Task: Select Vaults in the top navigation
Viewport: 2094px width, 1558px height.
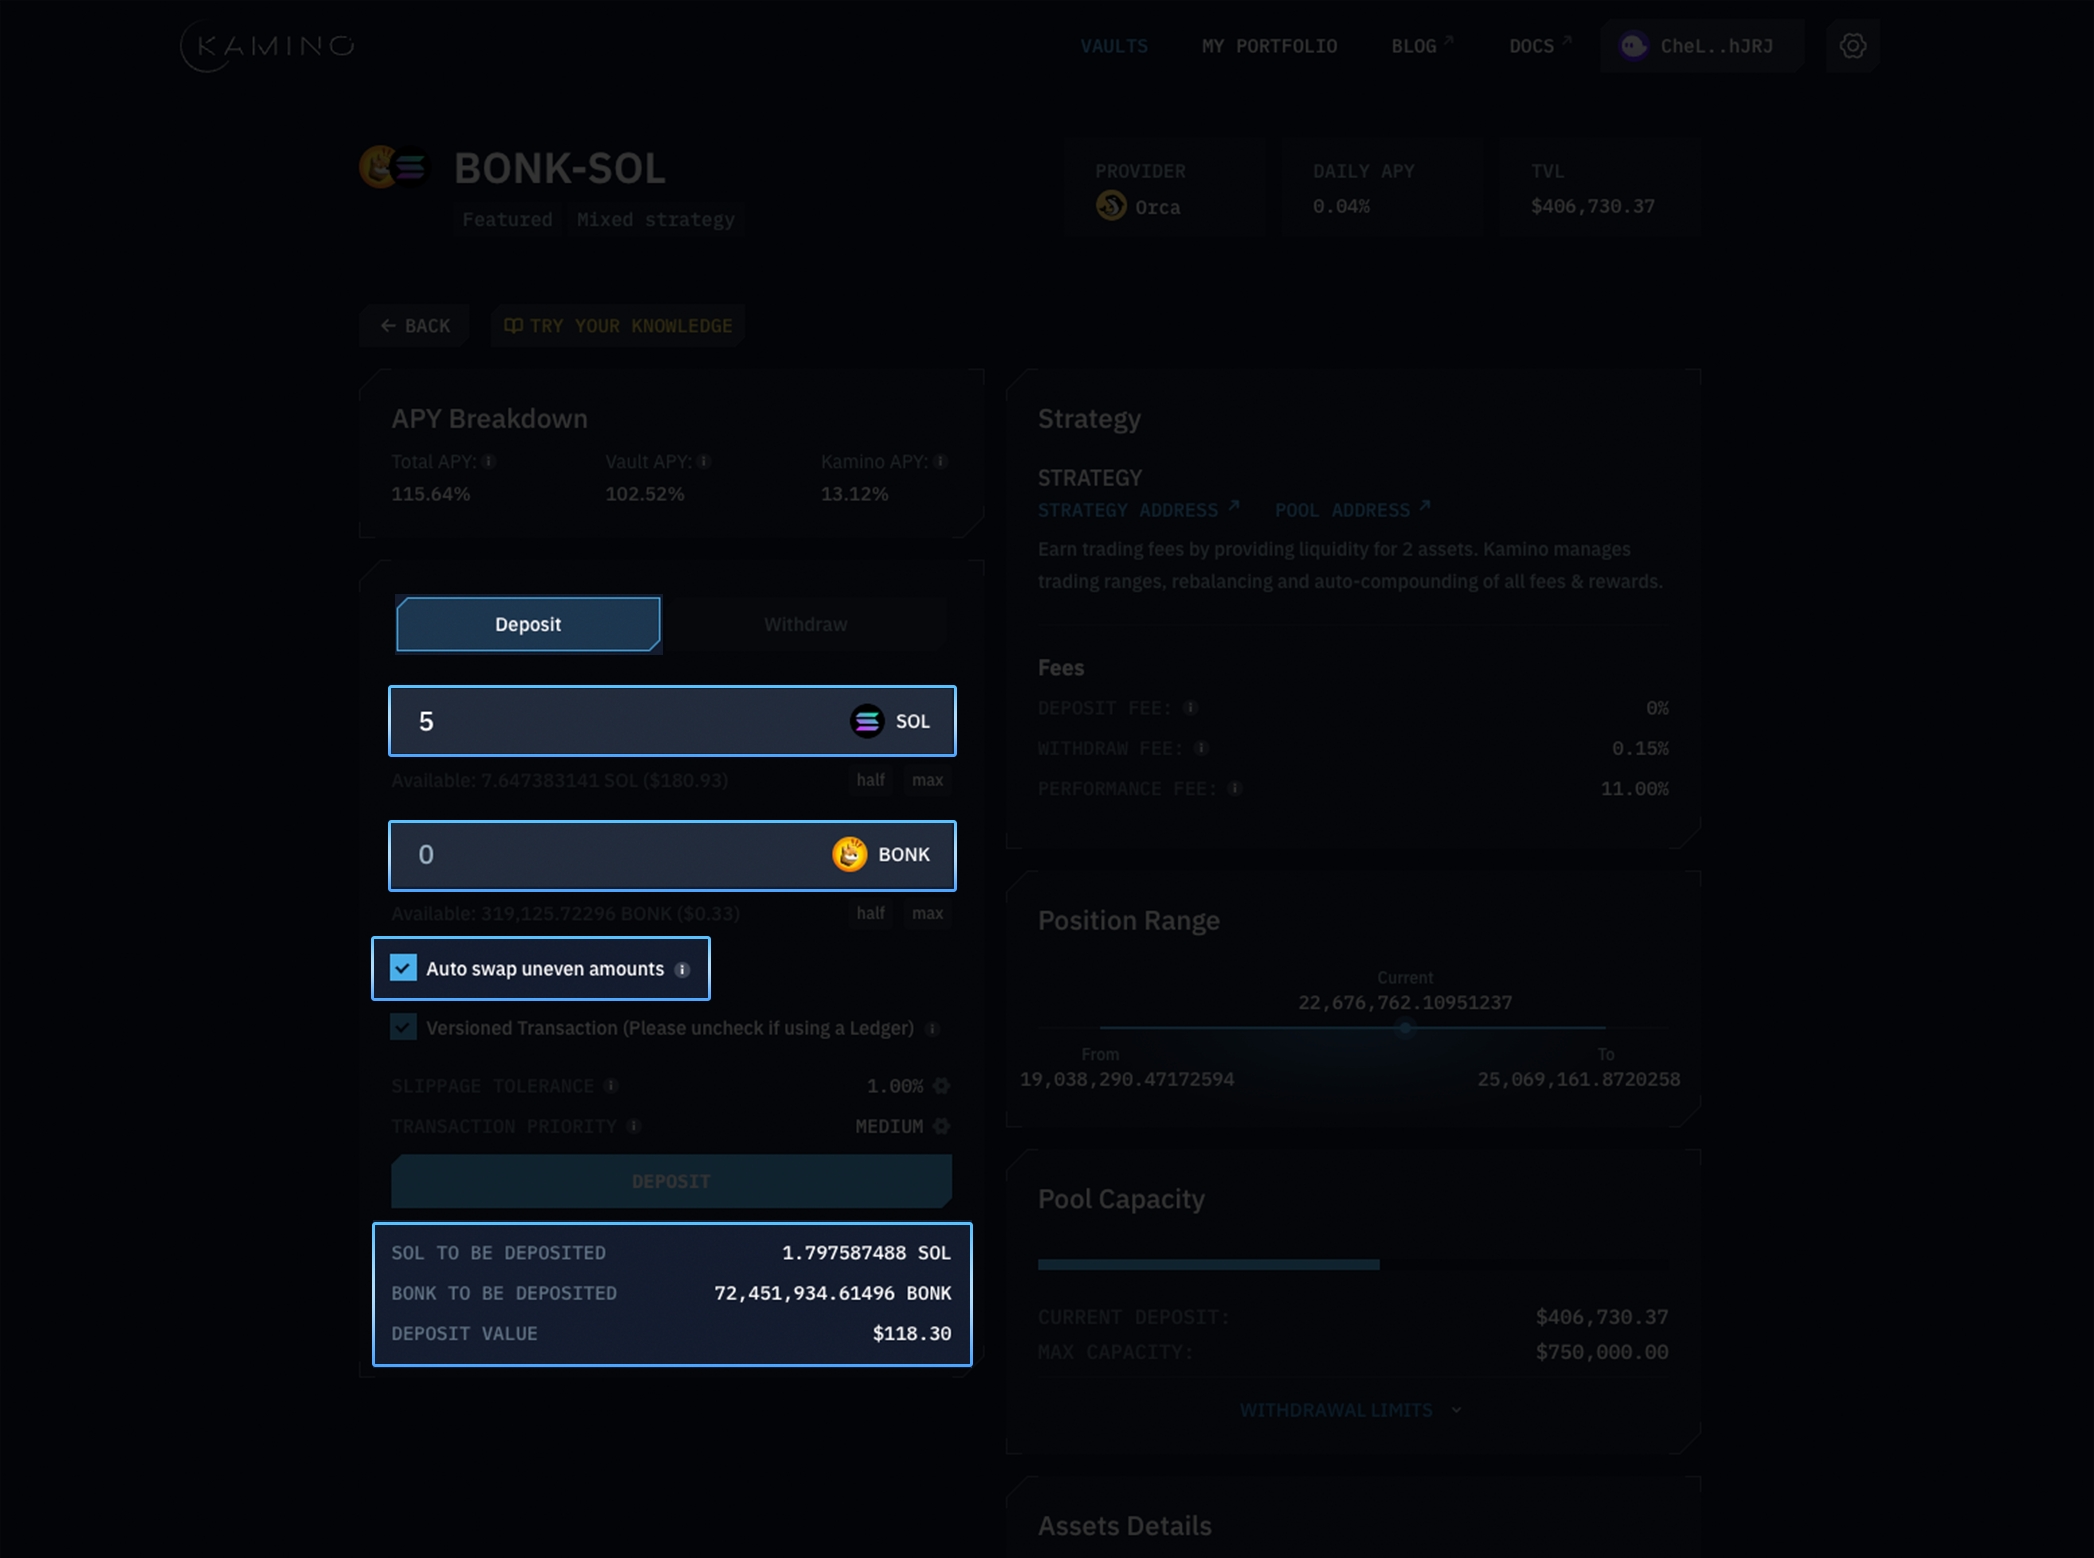Action: coord(1113,45)
